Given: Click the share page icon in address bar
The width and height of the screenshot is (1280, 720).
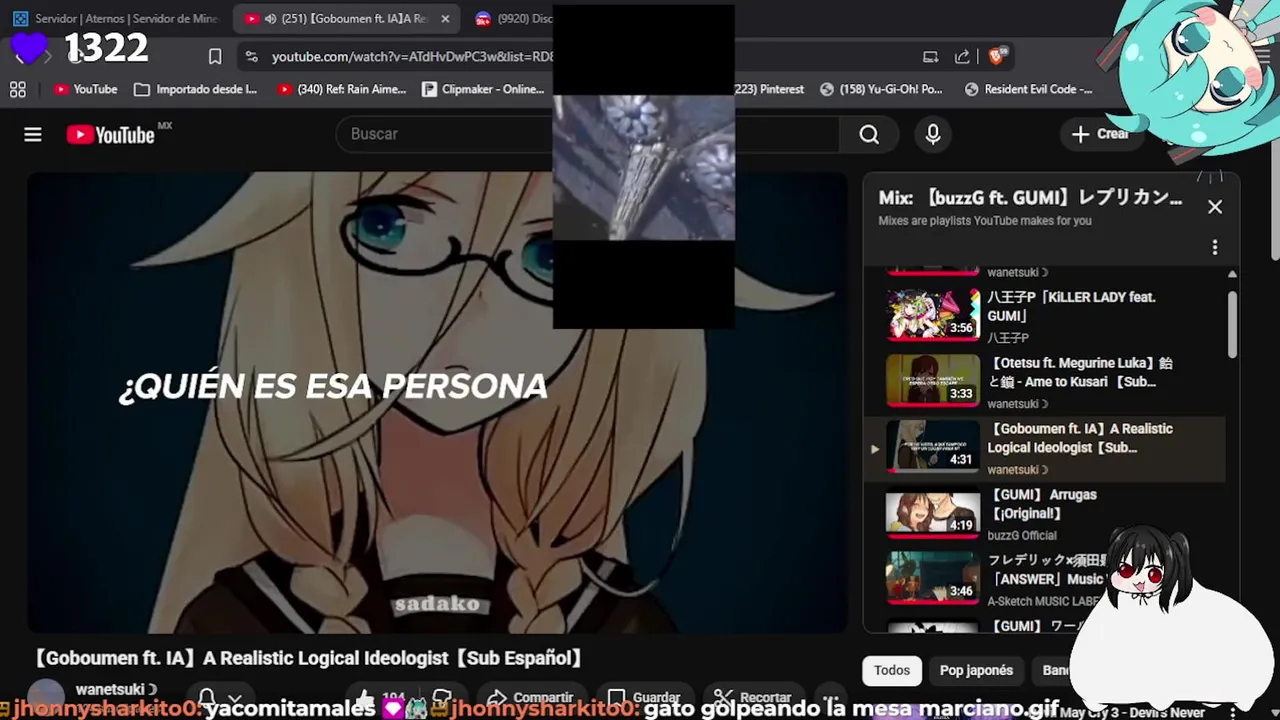Looking at the screenshot, I should pyautogui.click(x=962, y=57).
